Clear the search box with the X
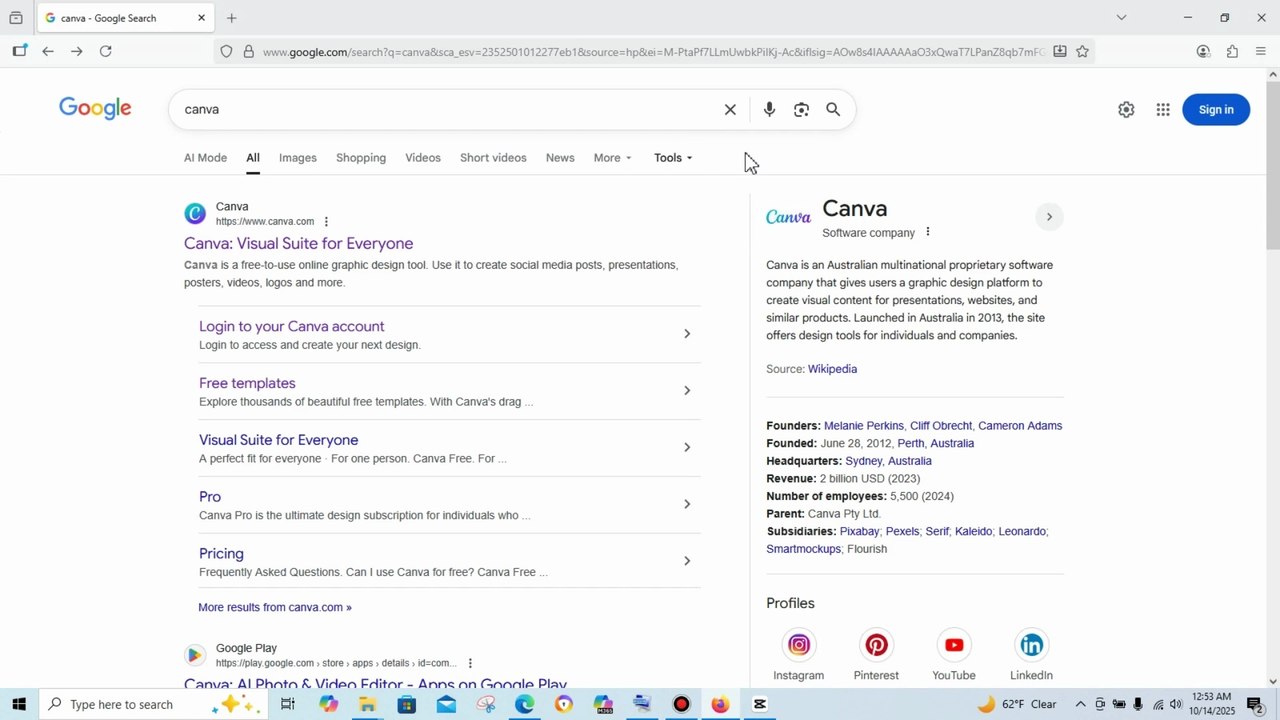Screen dimensions: 1280x720 tap(730, 110)
